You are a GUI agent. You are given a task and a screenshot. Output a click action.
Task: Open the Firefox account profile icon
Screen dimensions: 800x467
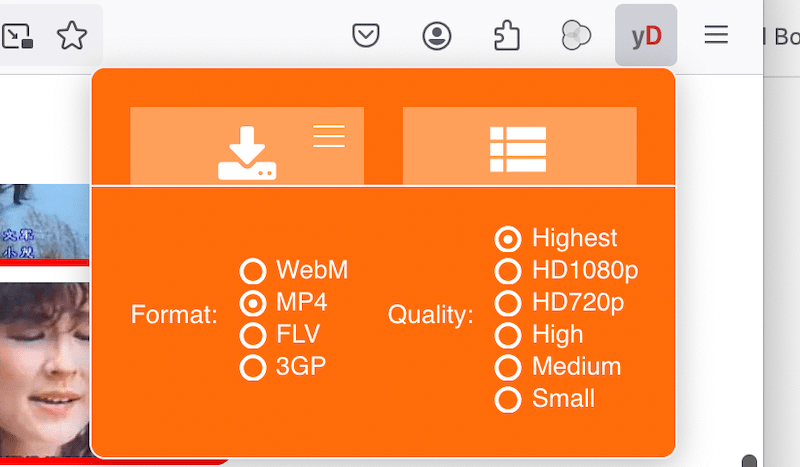point(437,36)
